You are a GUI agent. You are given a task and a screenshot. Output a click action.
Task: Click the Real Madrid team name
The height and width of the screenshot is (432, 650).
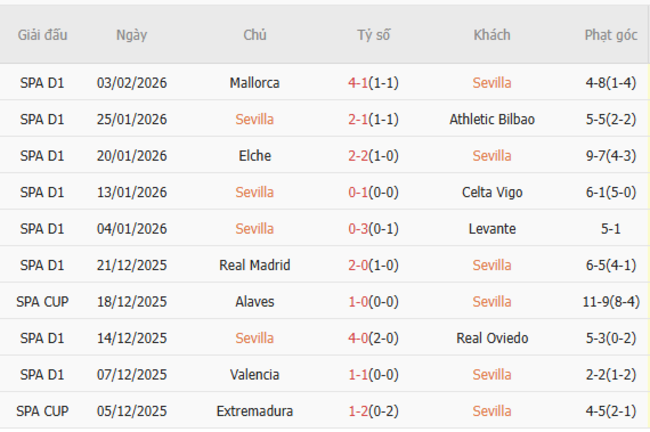coord(254,265)
